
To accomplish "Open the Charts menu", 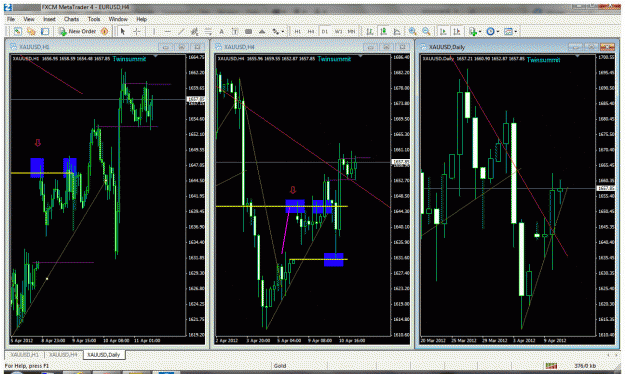I will click(71, 19).
